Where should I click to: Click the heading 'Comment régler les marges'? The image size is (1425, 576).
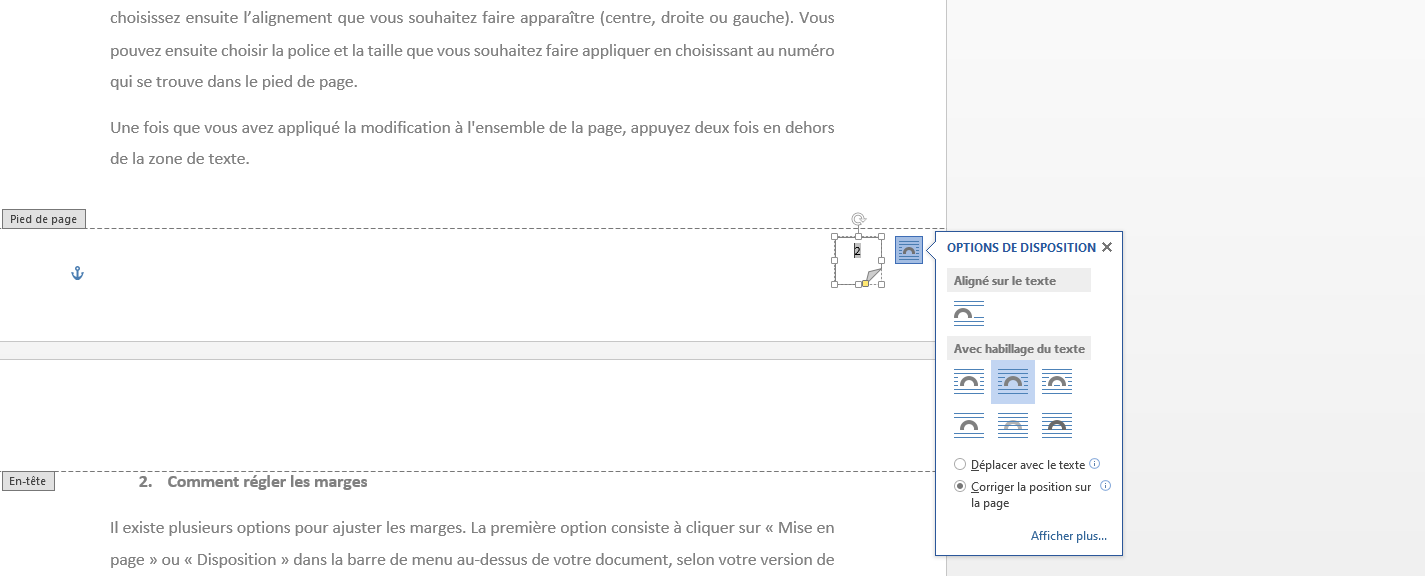click(x=267, y=482)
